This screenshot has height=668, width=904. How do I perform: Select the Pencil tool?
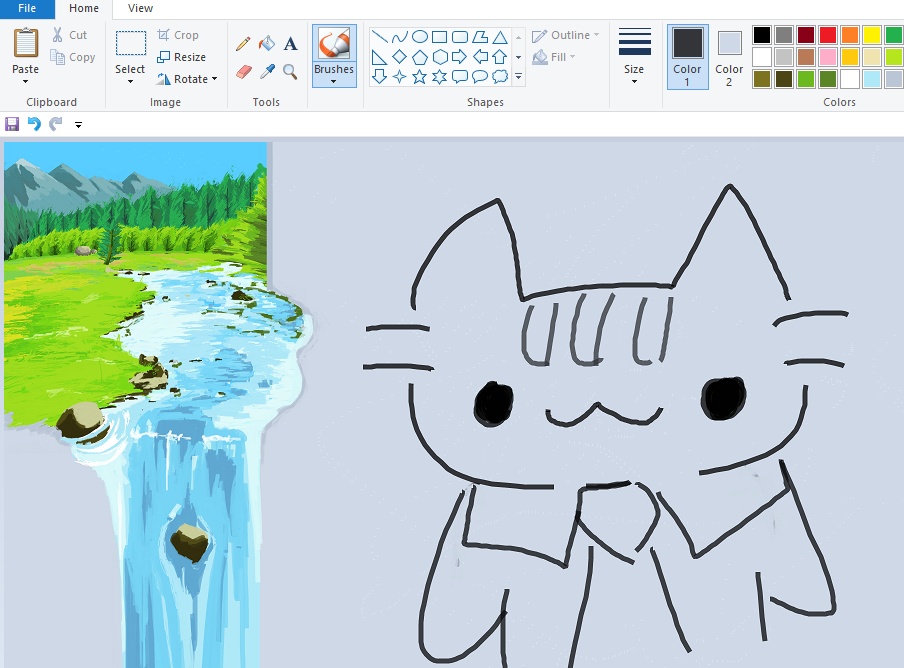click(x=243, y=44)
